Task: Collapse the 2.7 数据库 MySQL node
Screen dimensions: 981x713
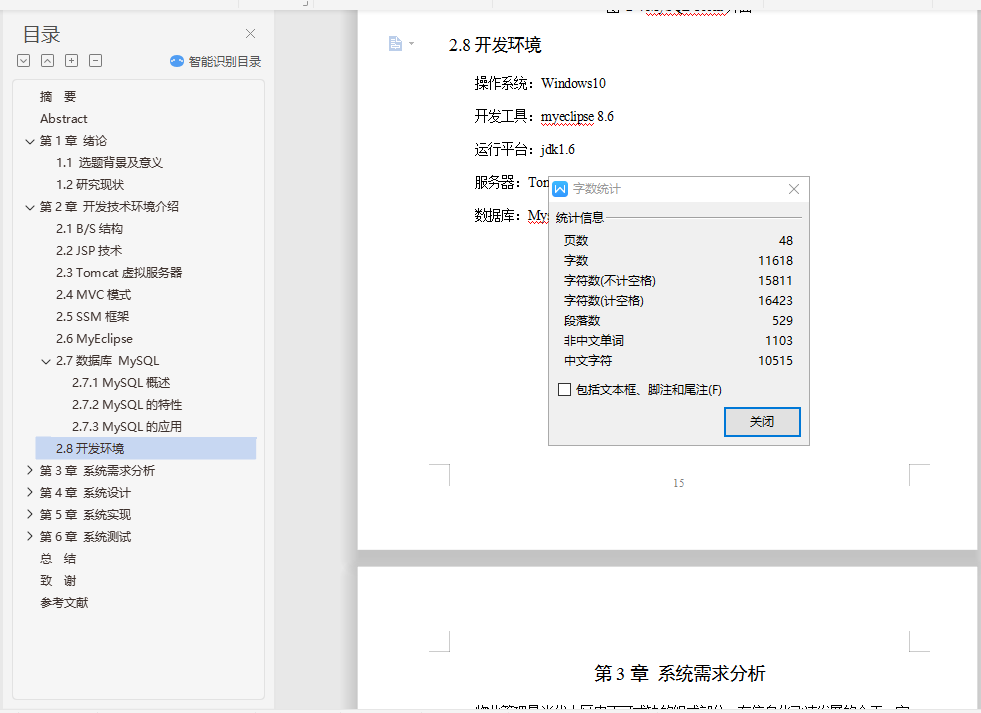Action: click(x=46, y=362)
